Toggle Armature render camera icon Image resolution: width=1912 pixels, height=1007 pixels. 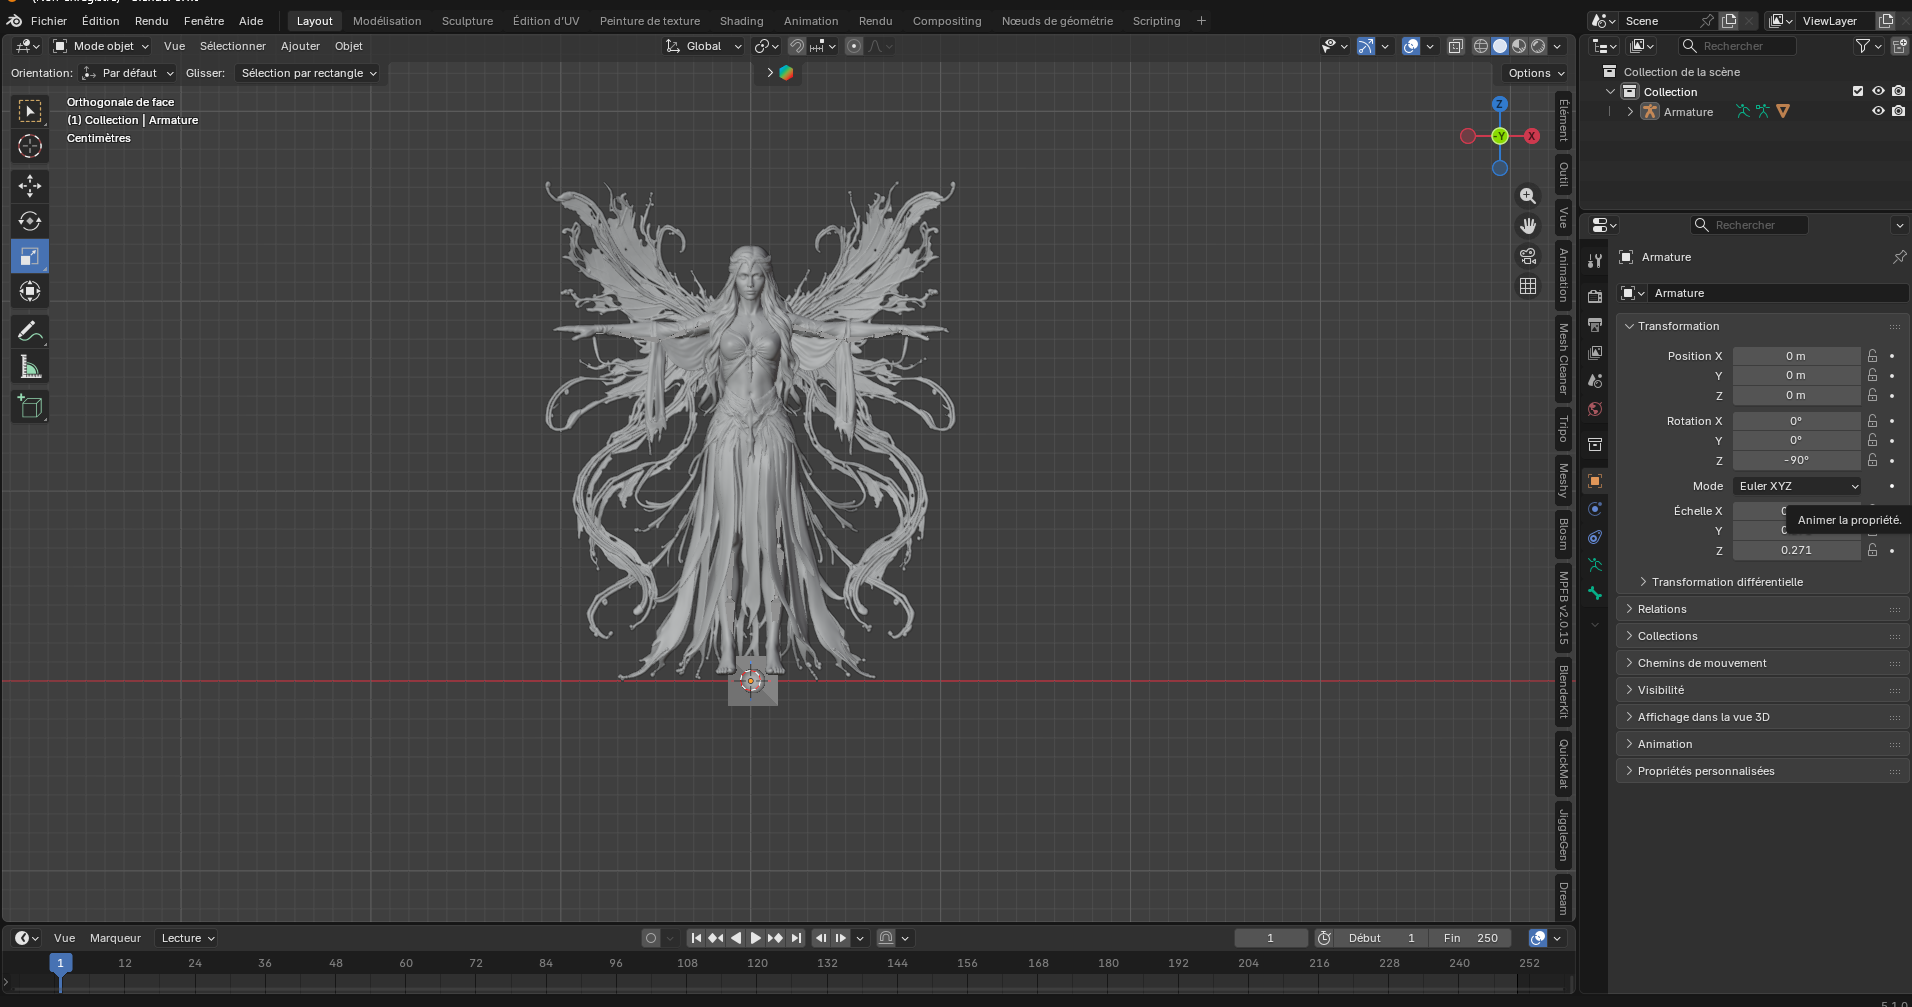click(x=1898, y=111)
